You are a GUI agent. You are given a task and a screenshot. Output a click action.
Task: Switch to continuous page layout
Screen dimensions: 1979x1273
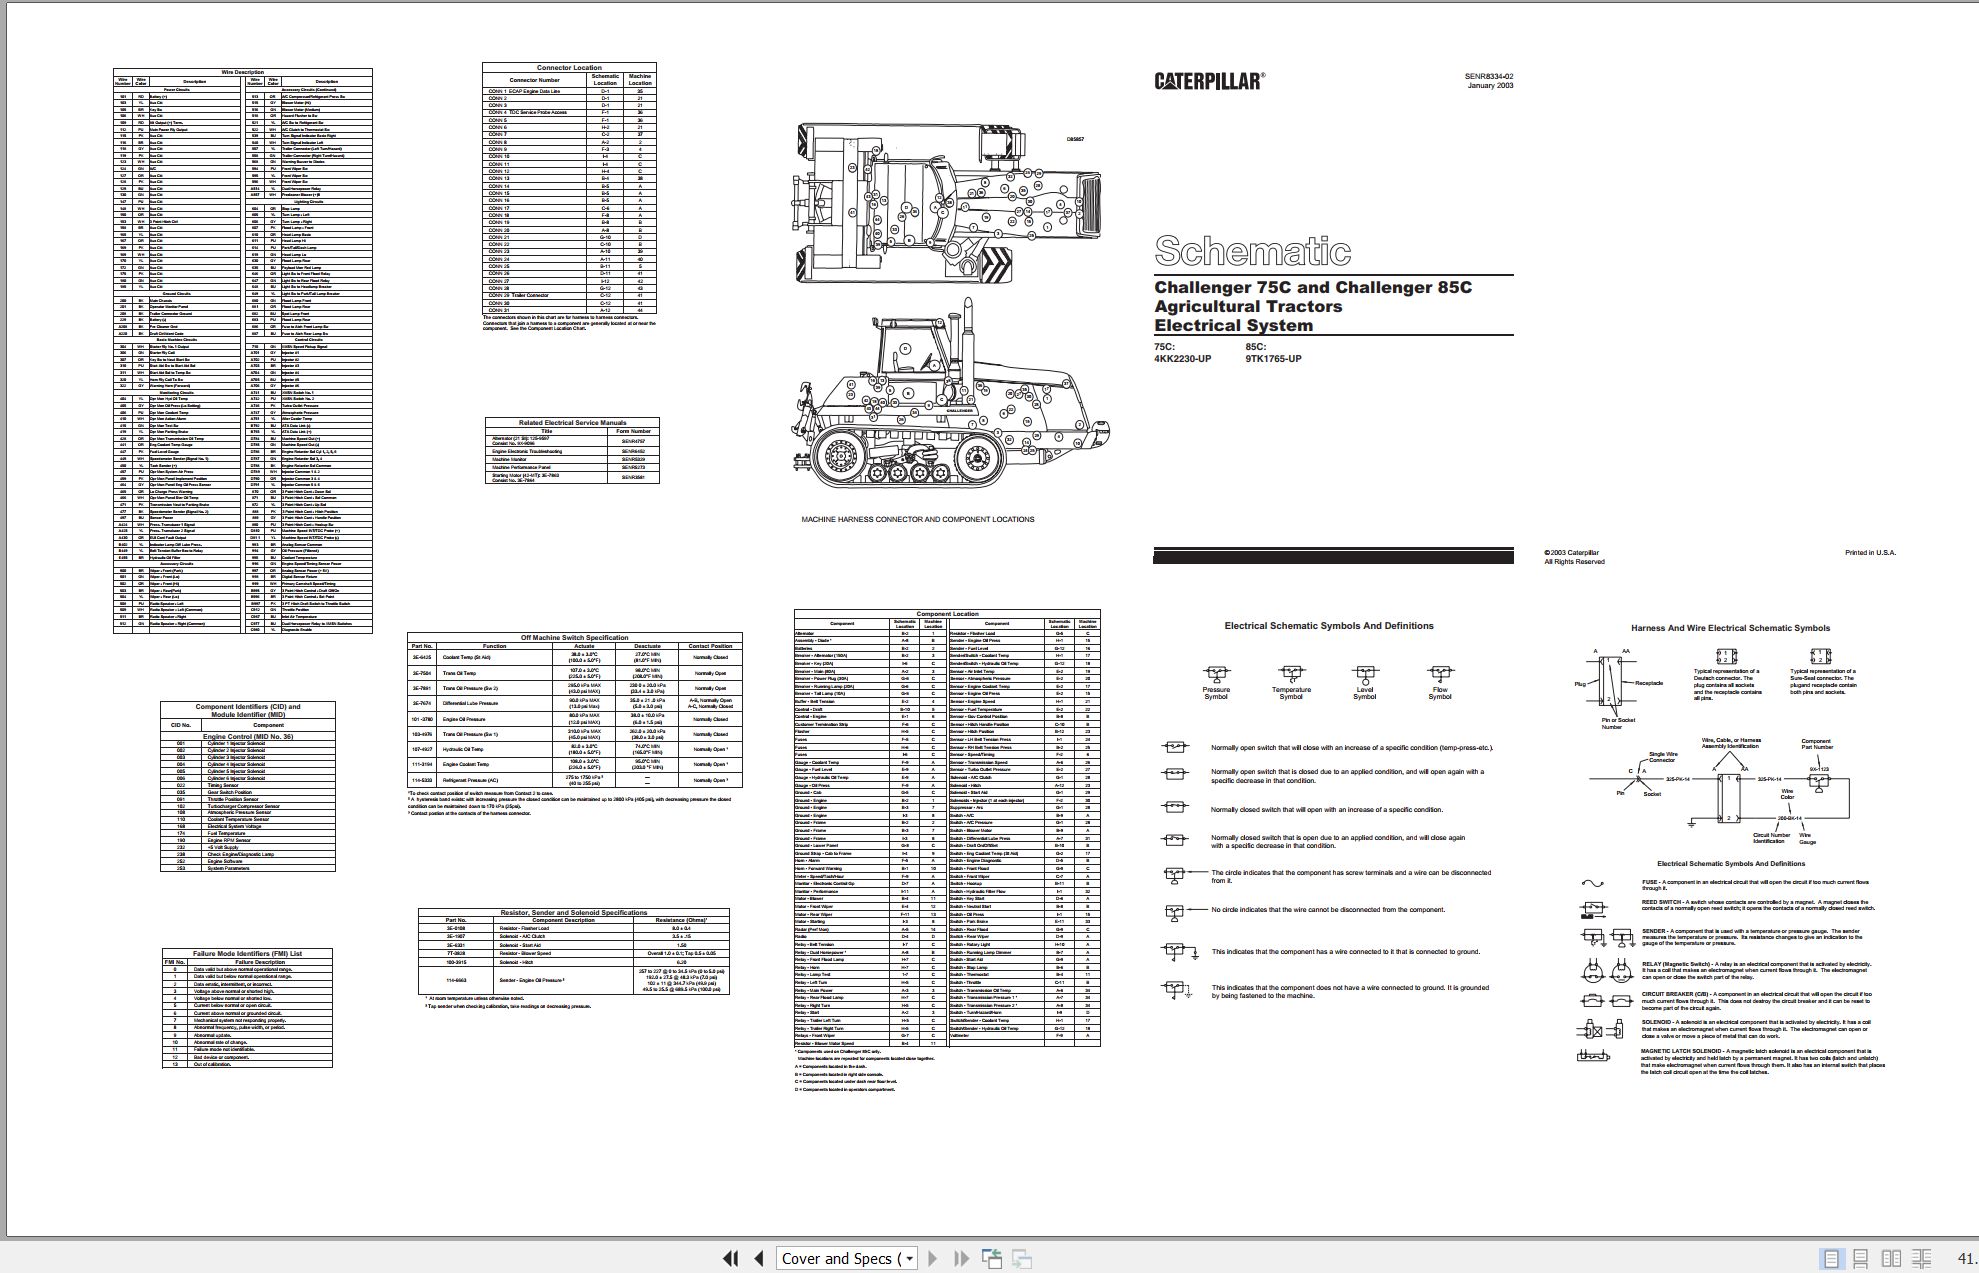[x=1861, y=1258]
